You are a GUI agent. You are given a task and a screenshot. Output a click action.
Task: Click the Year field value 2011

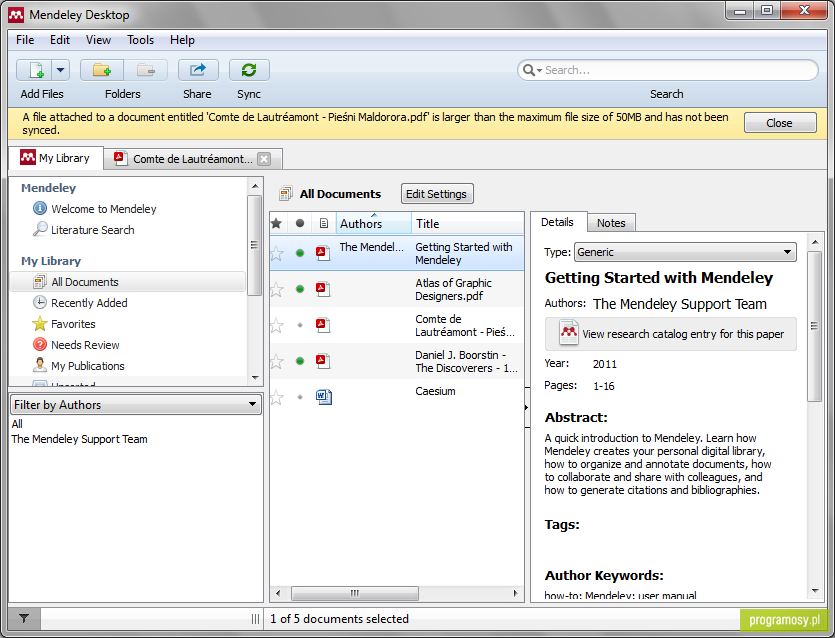point(605,364)
